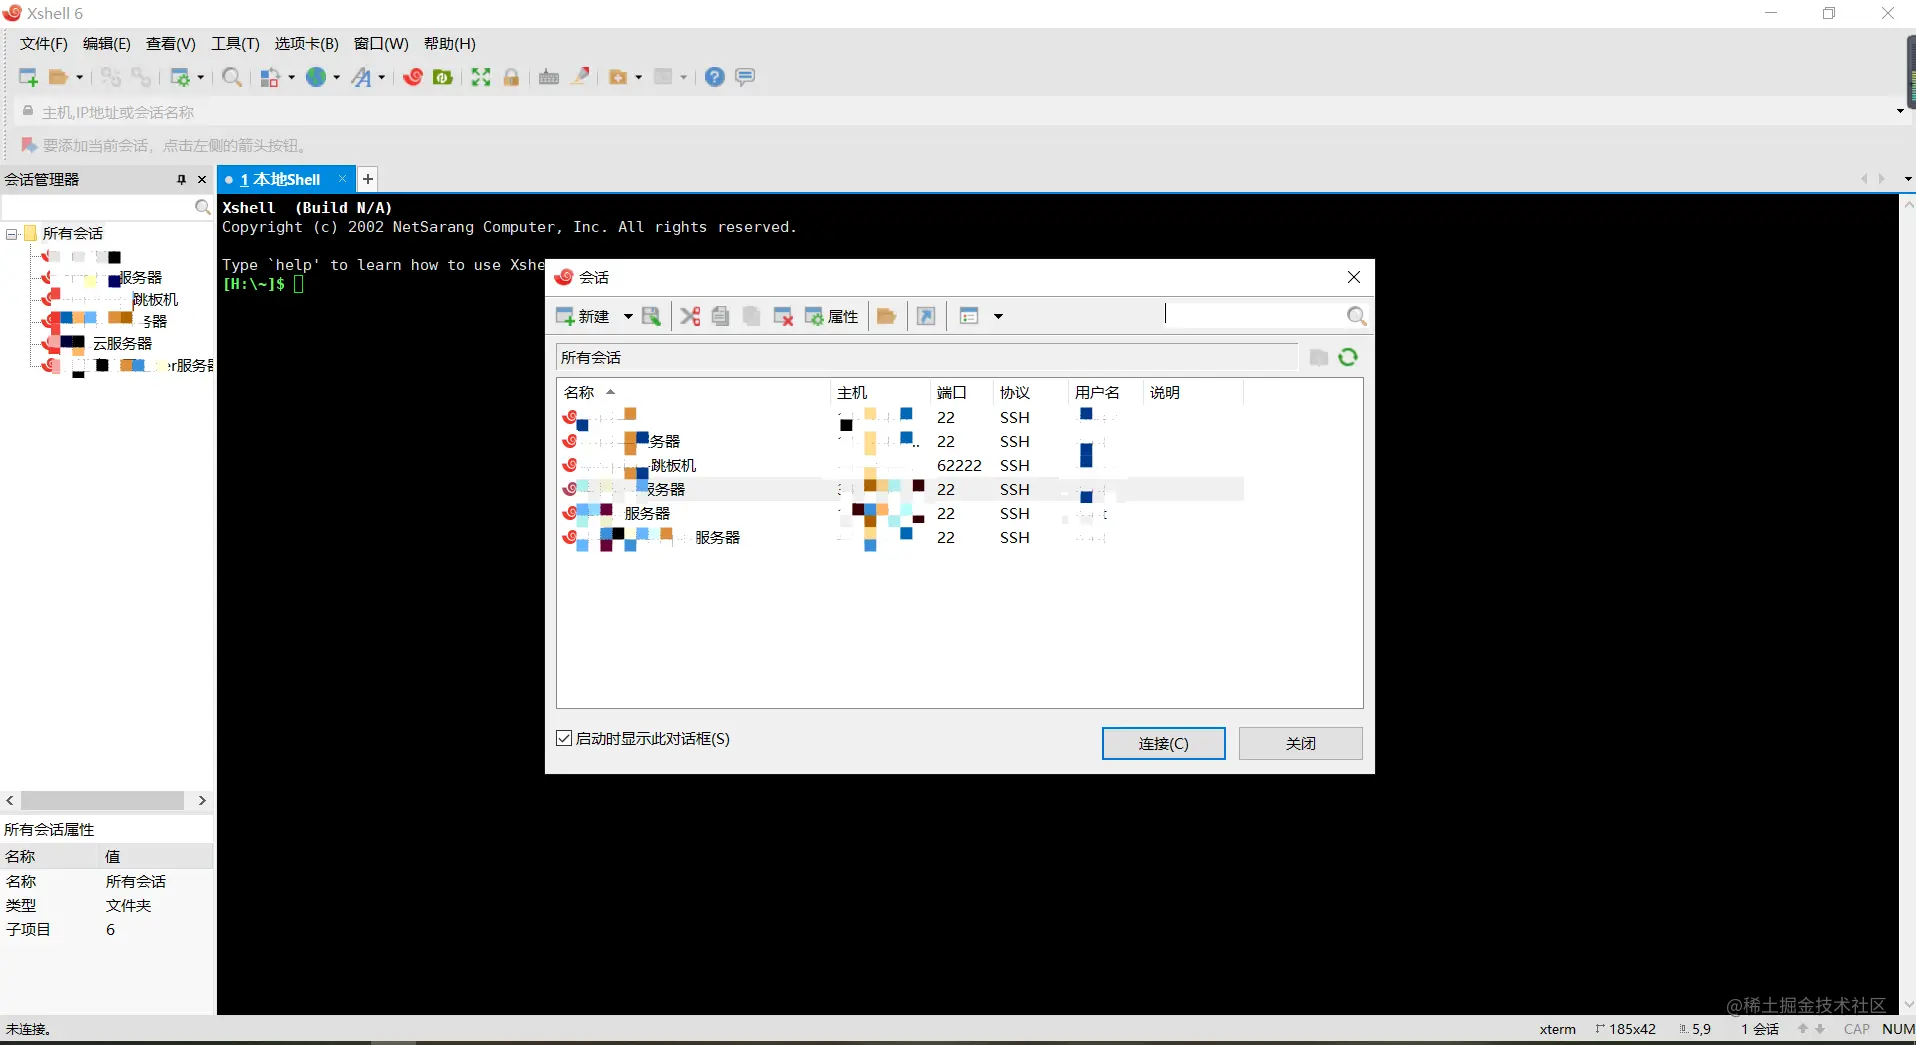Screen dimensions: 1916x1045
Task: Add a new tab with the plus button
Action: [x=368, y=179]
